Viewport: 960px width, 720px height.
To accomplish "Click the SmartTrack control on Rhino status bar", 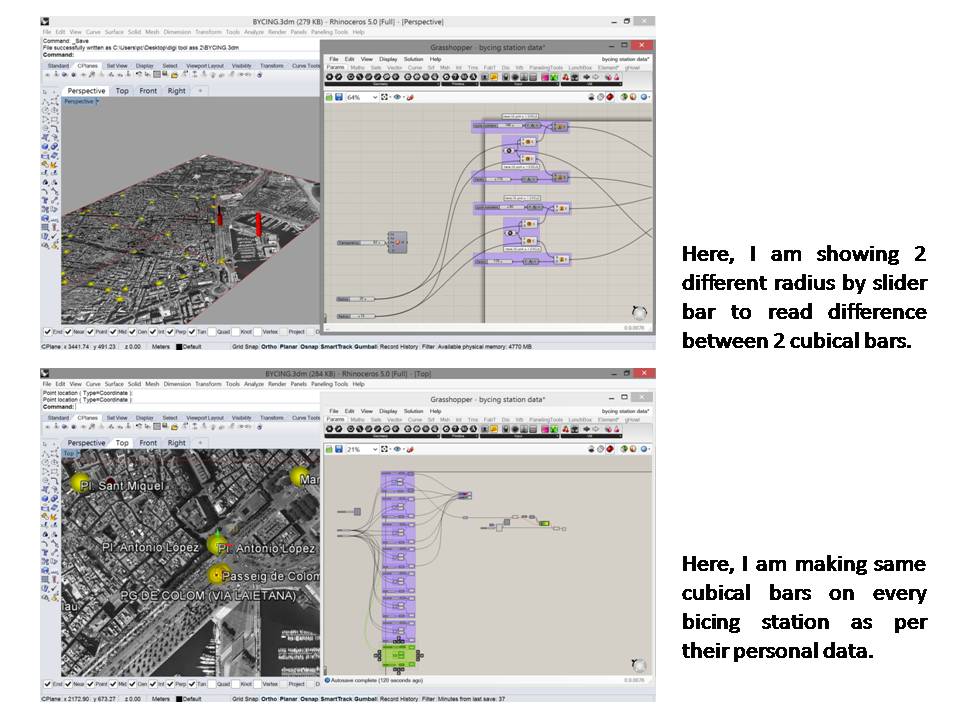I will tap(339, 346).
